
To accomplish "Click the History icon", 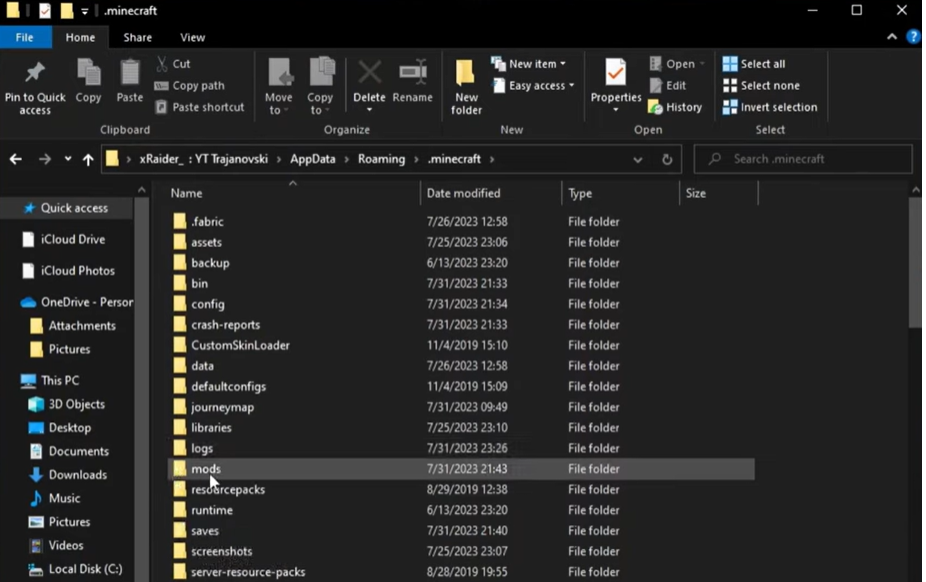I will click(675, 107).
